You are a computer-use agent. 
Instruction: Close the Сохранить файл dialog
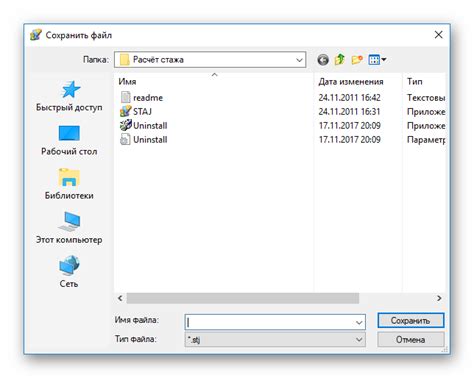[x=438, y=35]
